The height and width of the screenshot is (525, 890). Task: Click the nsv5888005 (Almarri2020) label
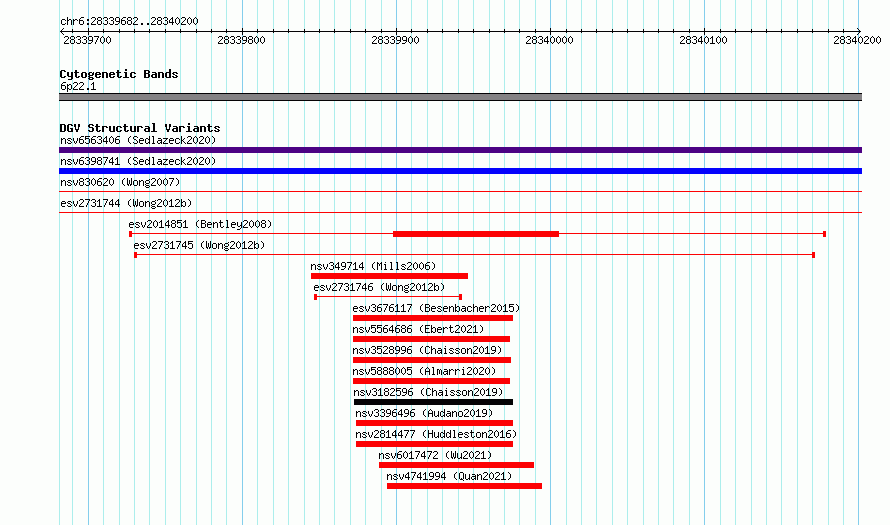424,371
